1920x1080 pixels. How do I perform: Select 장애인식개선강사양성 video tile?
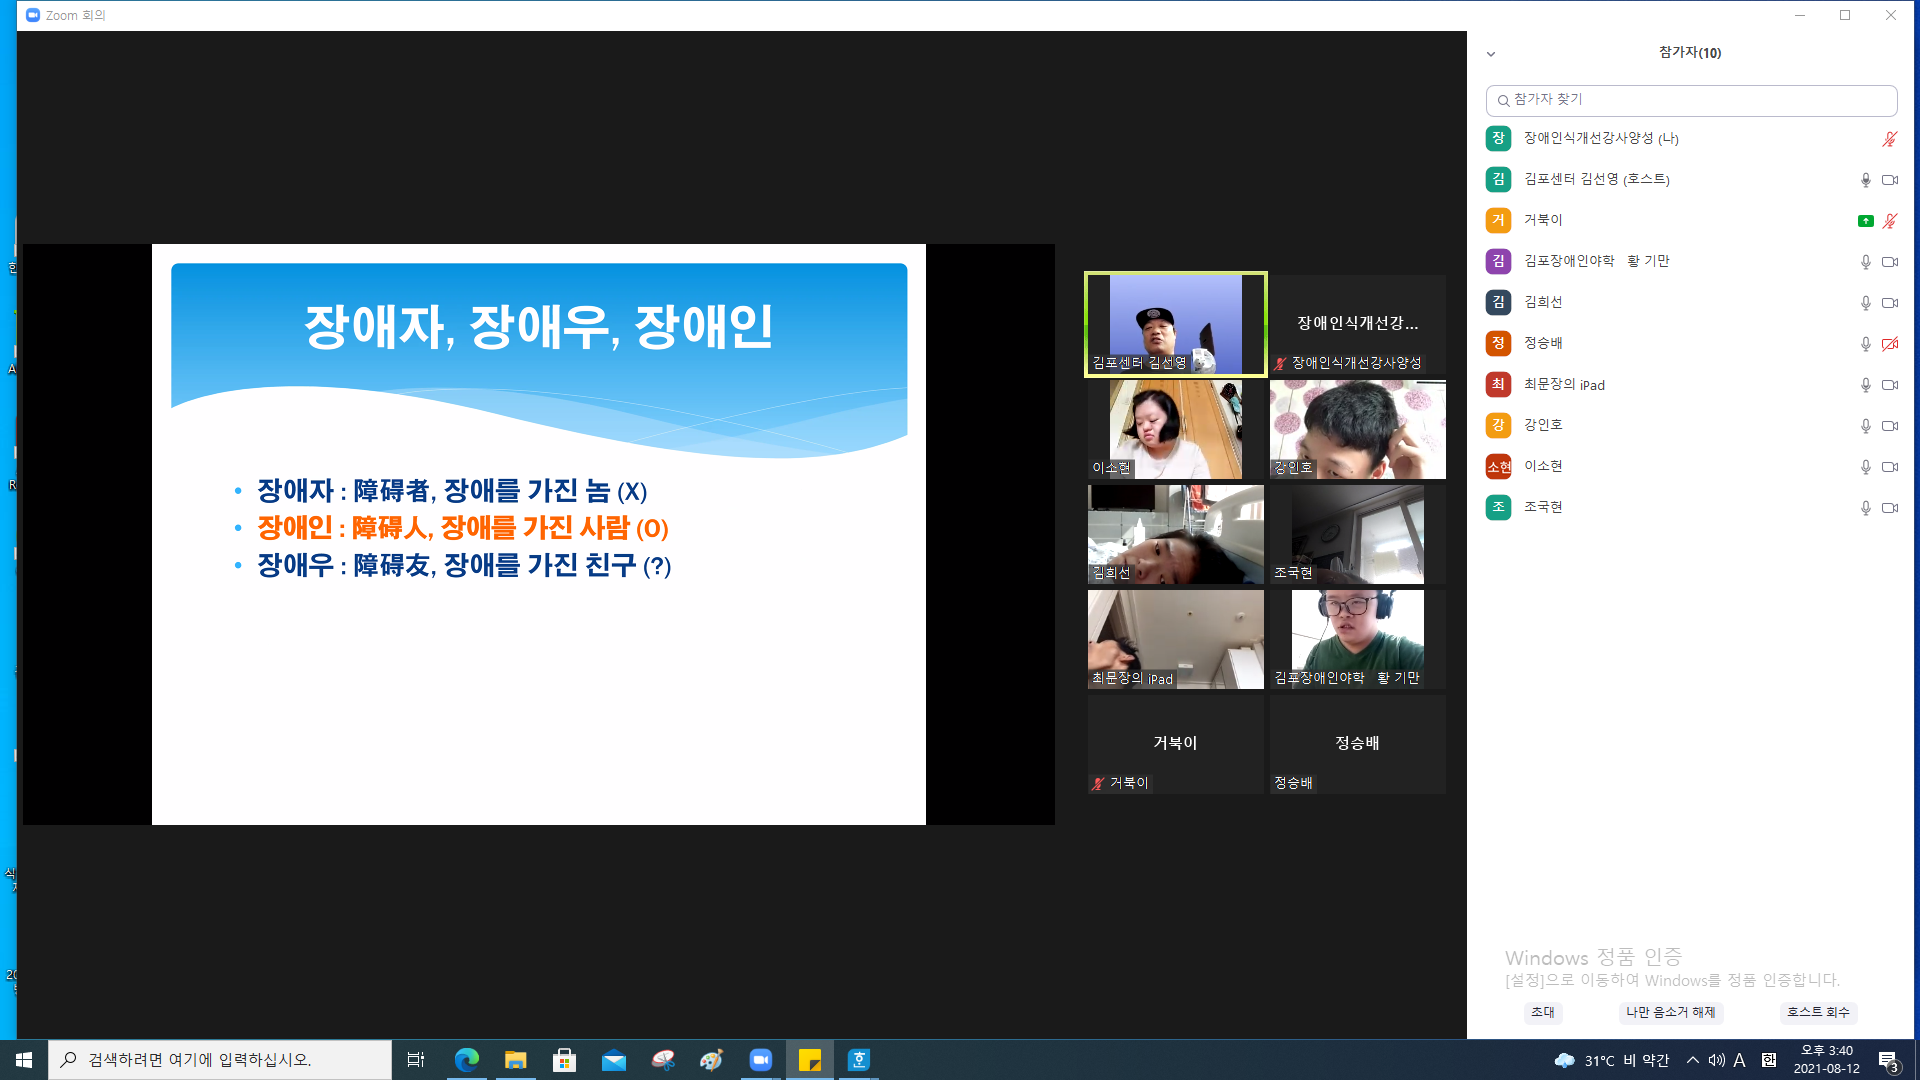point(1357,324)
